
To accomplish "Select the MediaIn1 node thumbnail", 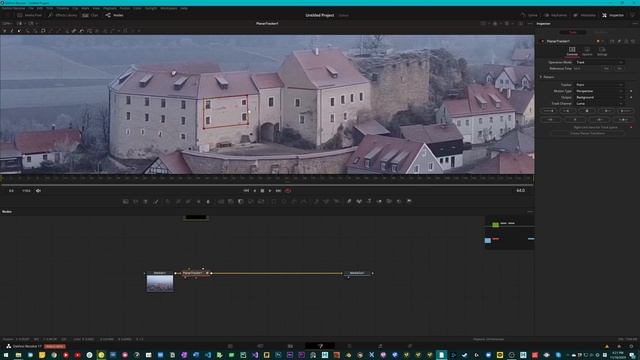I will pos(160,283).
